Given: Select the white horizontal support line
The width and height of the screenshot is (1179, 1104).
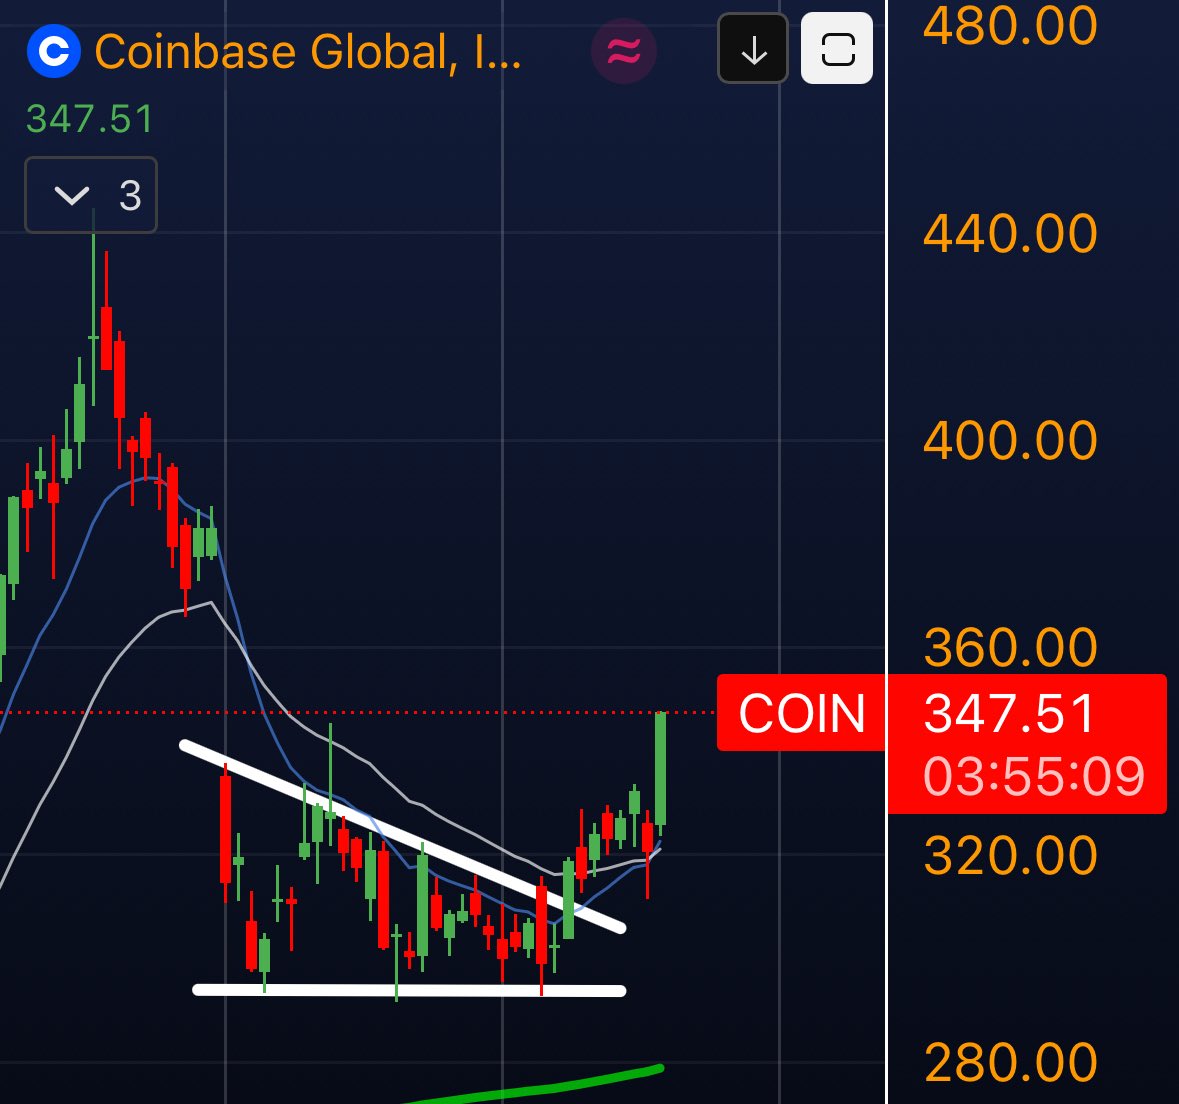Looking at the screenshot, I should tap(409, 990).
